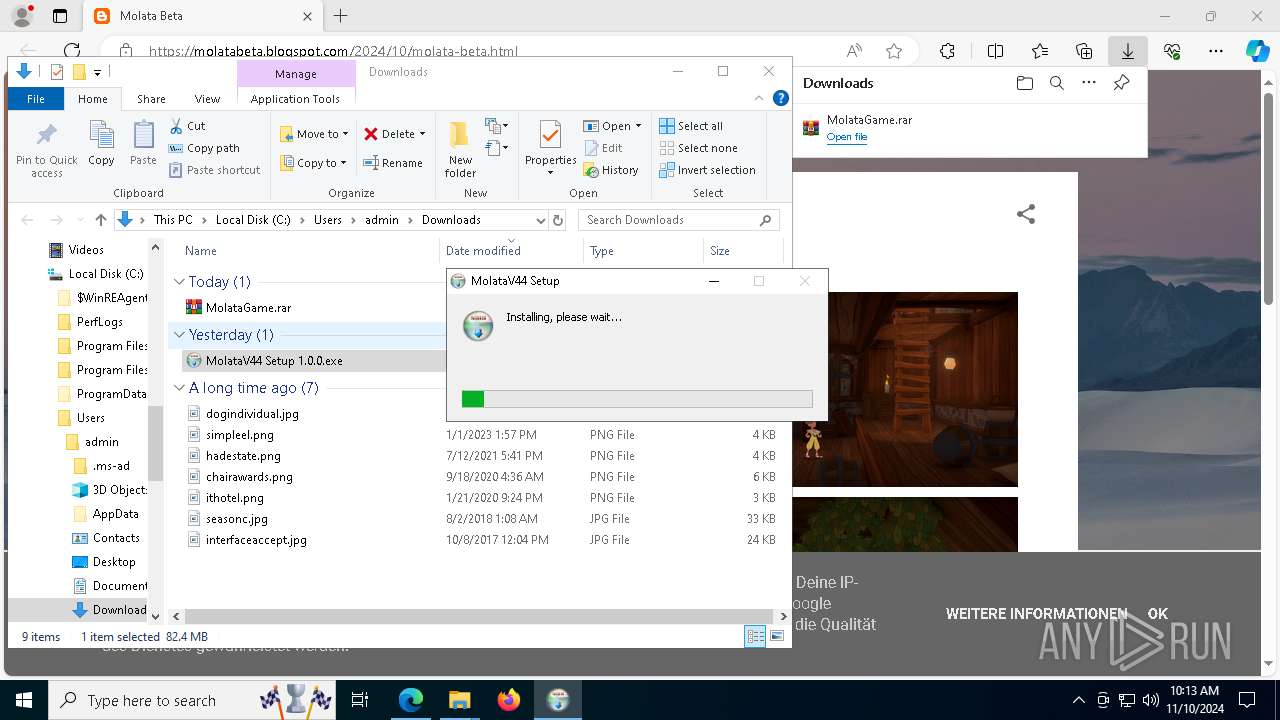Click Select none in ribbon
Viewport: 1280px width, 720px height.
coord(698,148)
